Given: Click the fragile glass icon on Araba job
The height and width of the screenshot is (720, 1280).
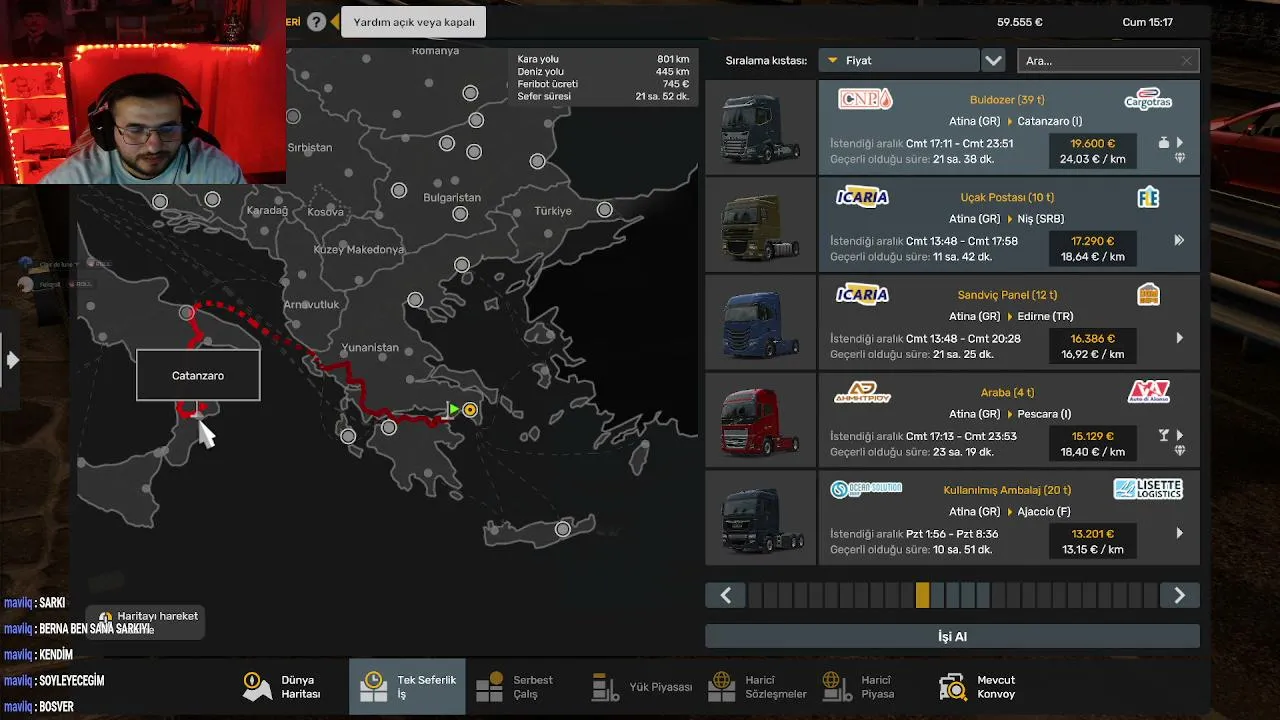Looking at the screenshot, I should pos(1163,435).
